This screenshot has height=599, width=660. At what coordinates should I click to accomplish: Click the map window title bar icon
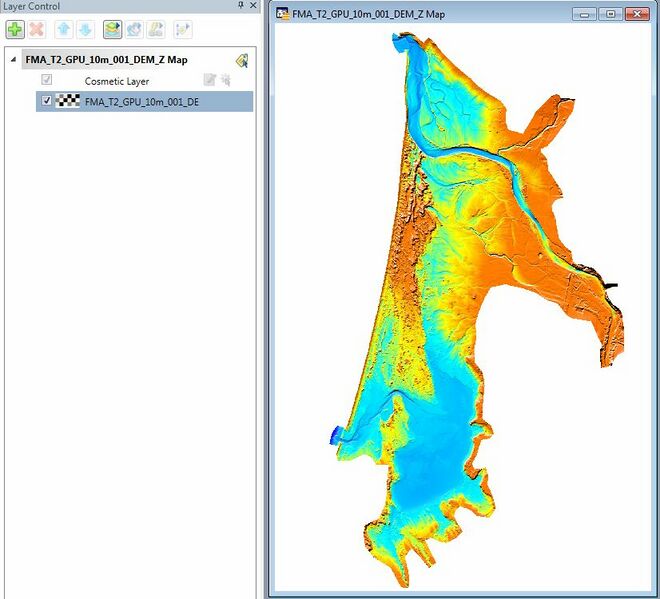282,14
